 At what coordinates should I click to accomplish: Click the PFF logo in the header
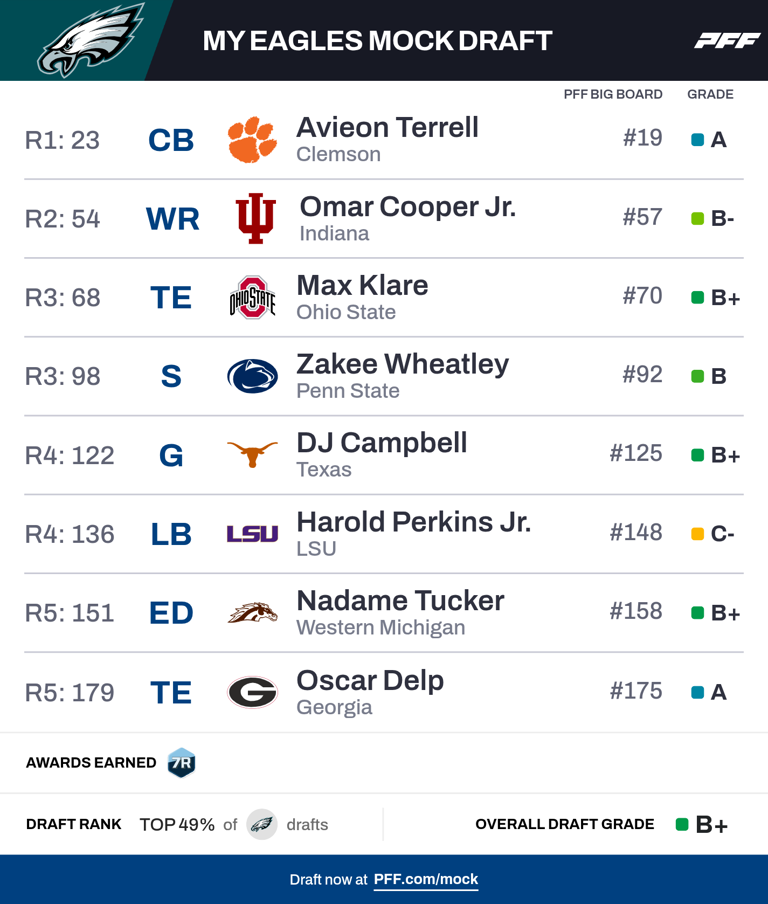[727, 41]
